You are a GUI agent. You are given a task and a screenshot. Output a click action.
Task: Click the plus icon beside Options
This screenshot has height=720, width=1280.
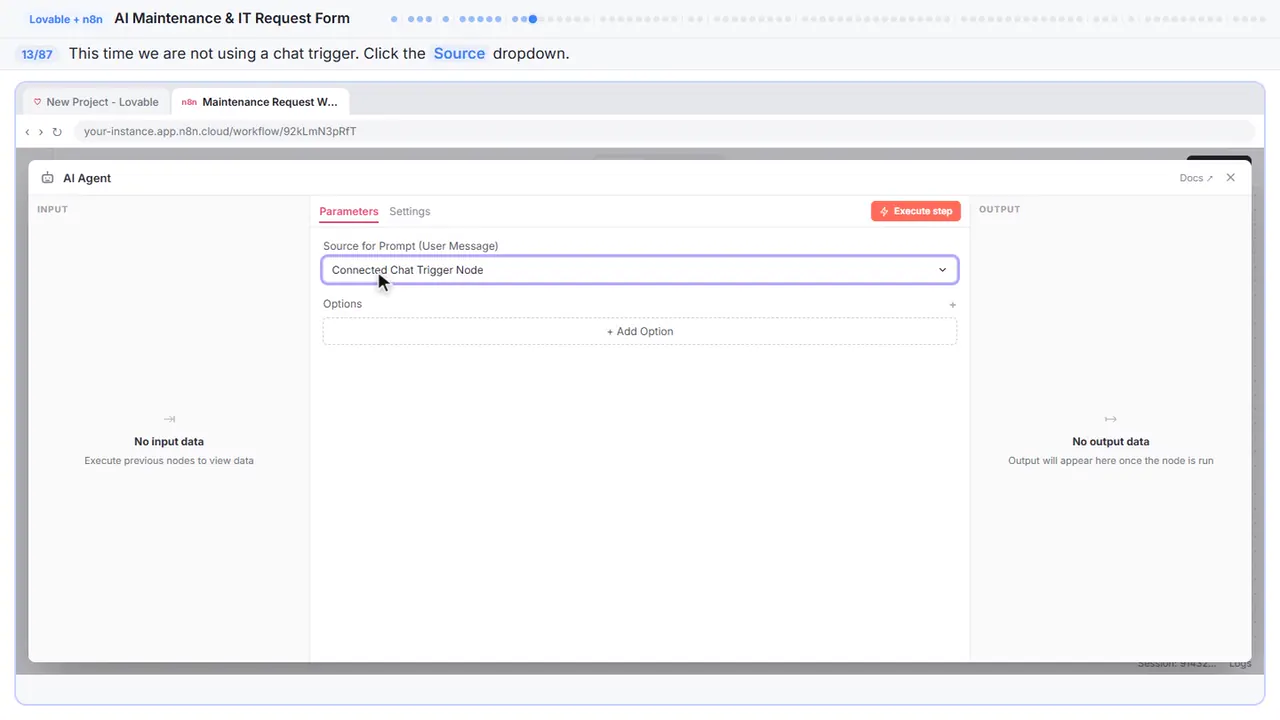952,304
